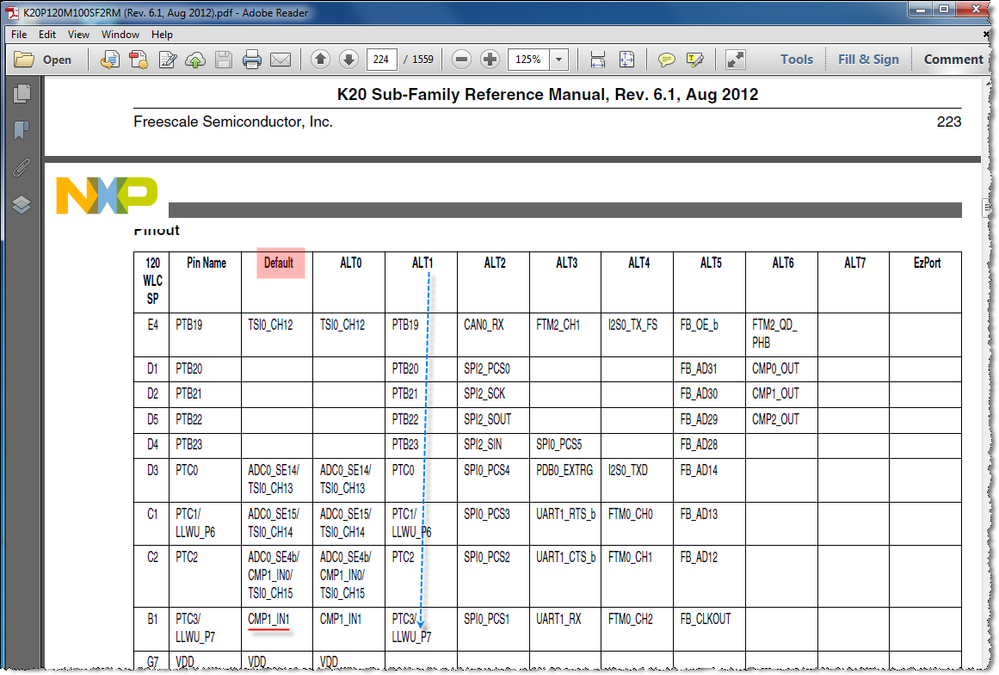The width and height of the screenshot is (999, 675).
Task: Open the Tools pane
Action: coord(796,59)
